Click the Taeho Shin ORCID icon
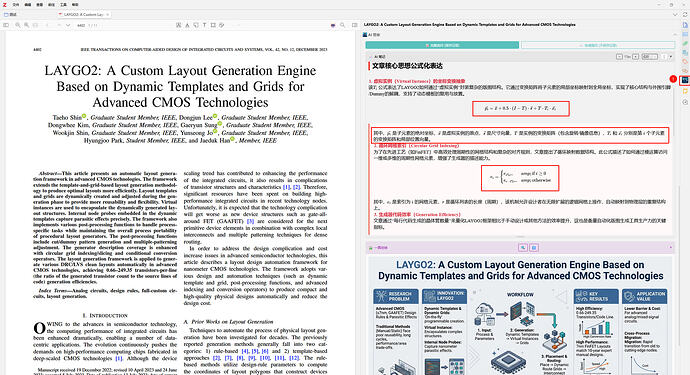 point(84,116)
